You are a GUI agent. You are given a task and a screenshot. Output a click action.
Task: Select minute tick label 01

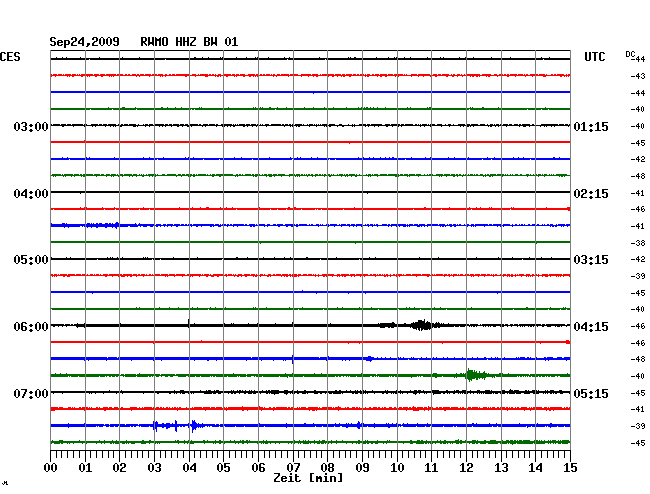85,468
